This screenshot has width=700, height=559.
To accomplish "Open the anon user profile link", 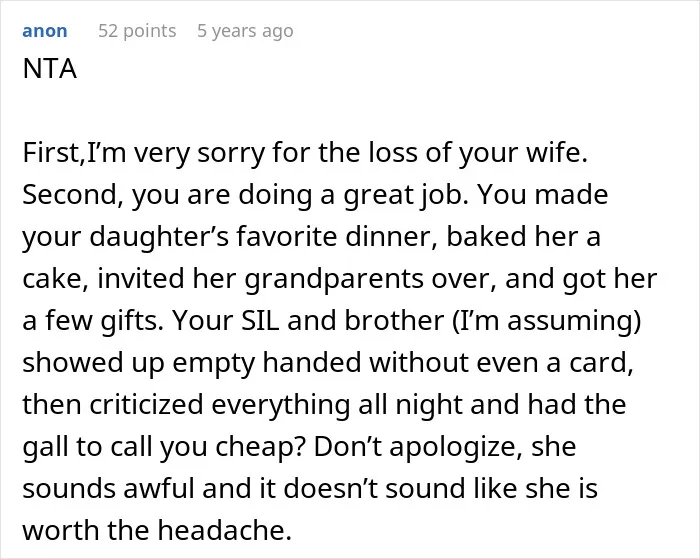I will point(45,31).
